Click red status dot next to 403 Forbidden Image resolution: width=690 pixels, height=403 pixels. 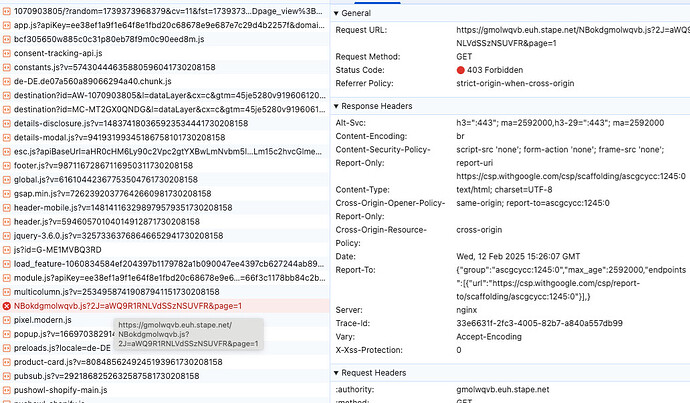click(461, 70)
